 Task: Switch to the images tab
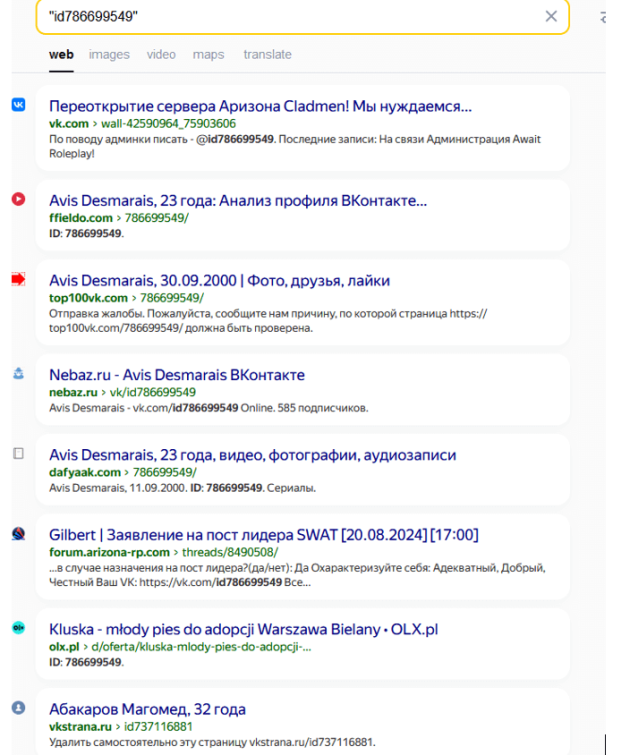tap(109, 54)
